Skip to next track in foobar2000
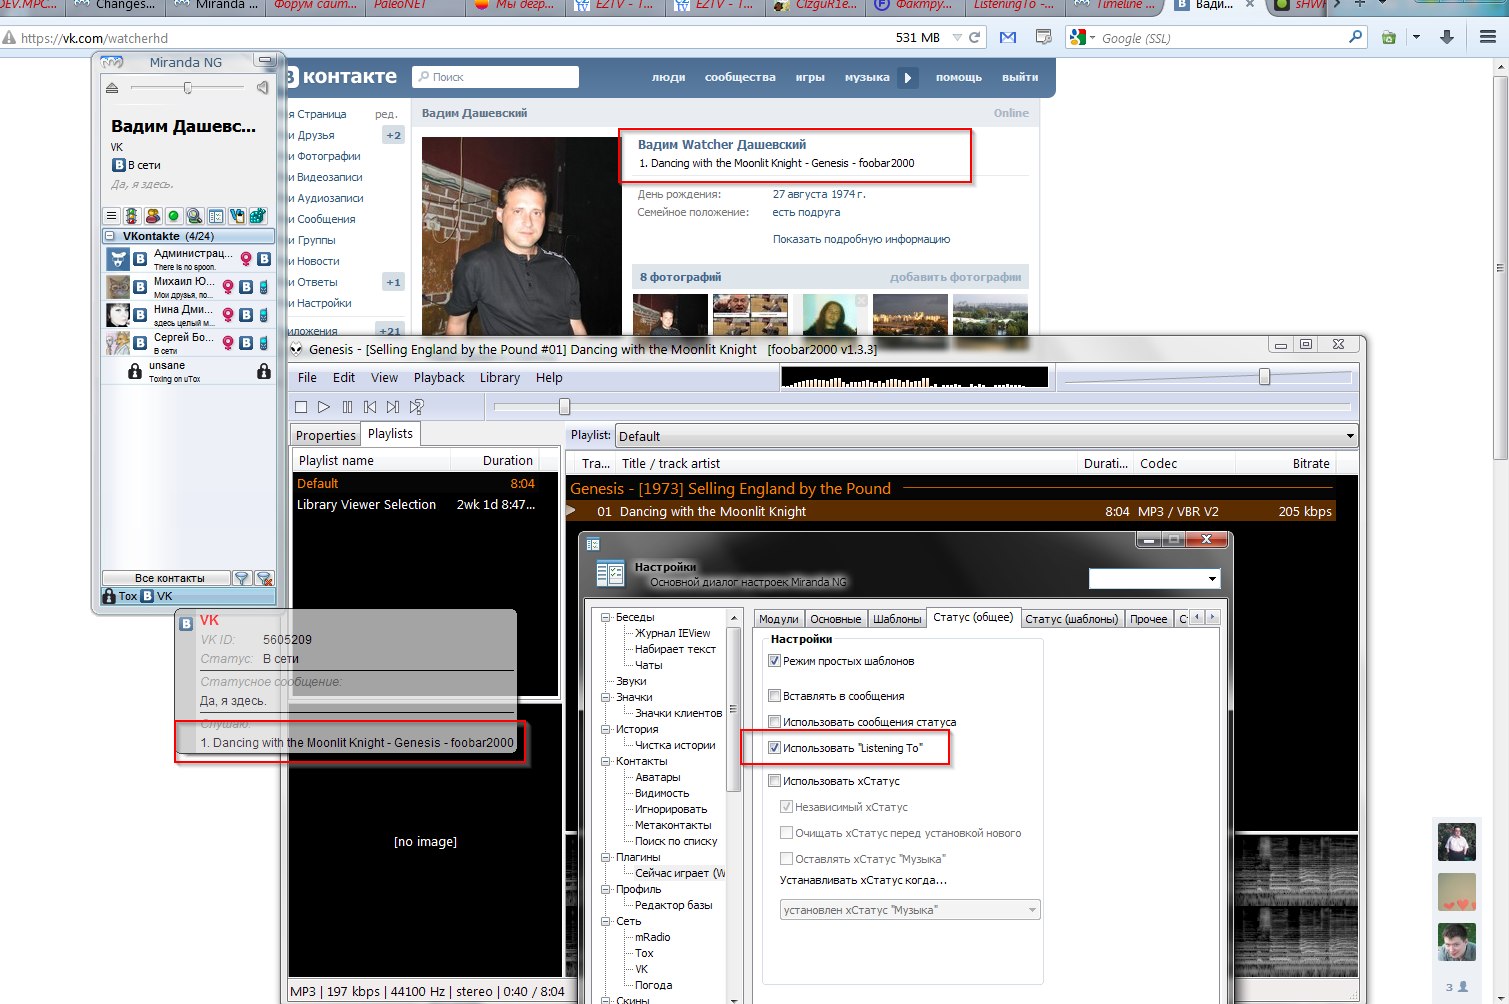Image resolution: width=1509 pixels, height=1004 pixels. point(393,407)
